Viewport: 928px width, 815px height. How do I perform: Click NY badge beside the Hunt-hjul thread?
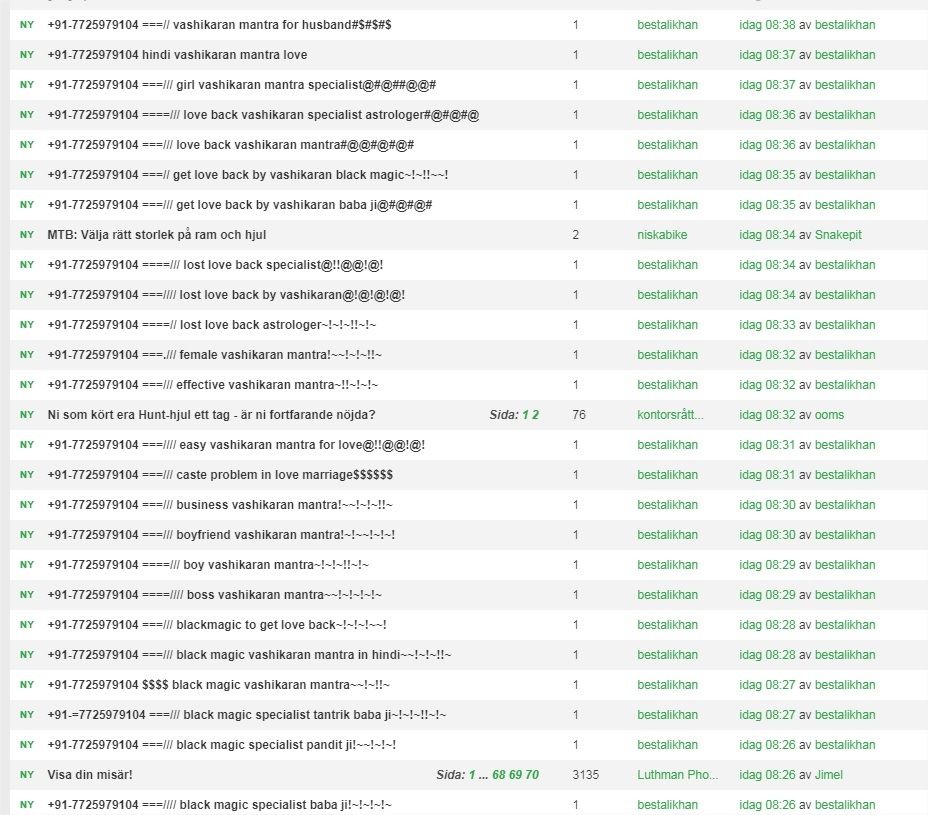(26, 415)
